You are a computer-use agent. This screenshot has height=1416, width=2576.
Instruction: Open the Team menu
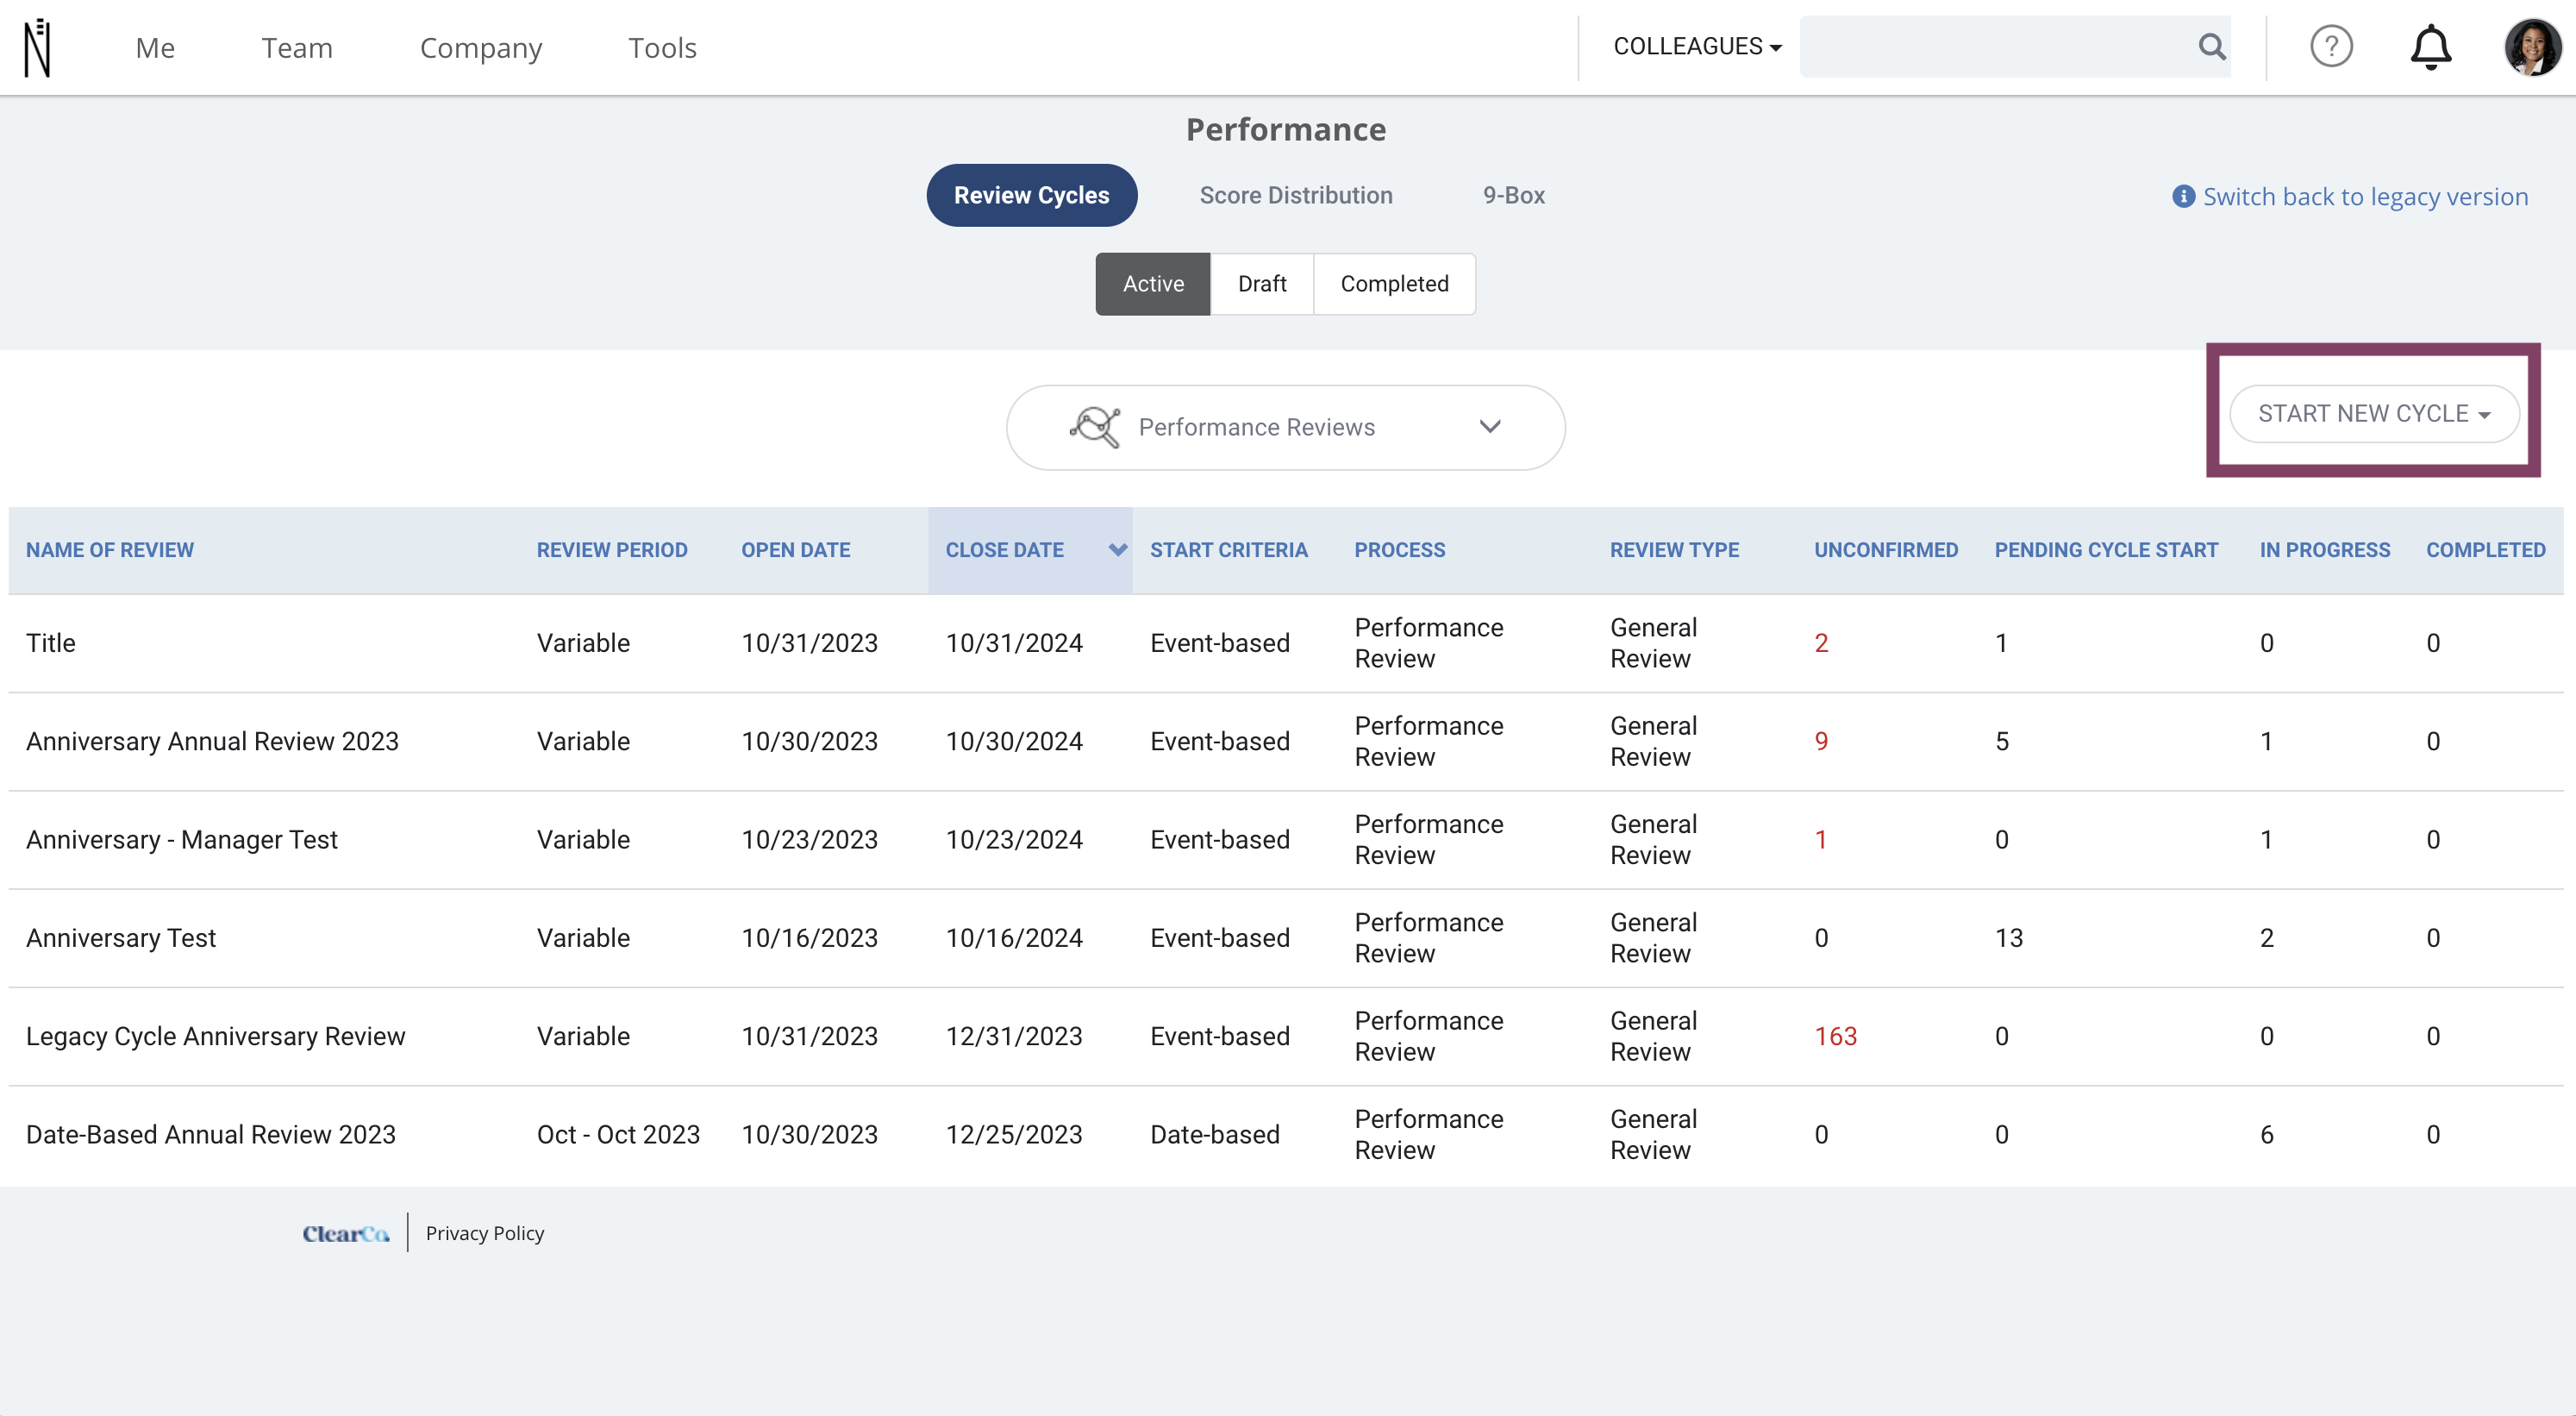click(297, 47)
